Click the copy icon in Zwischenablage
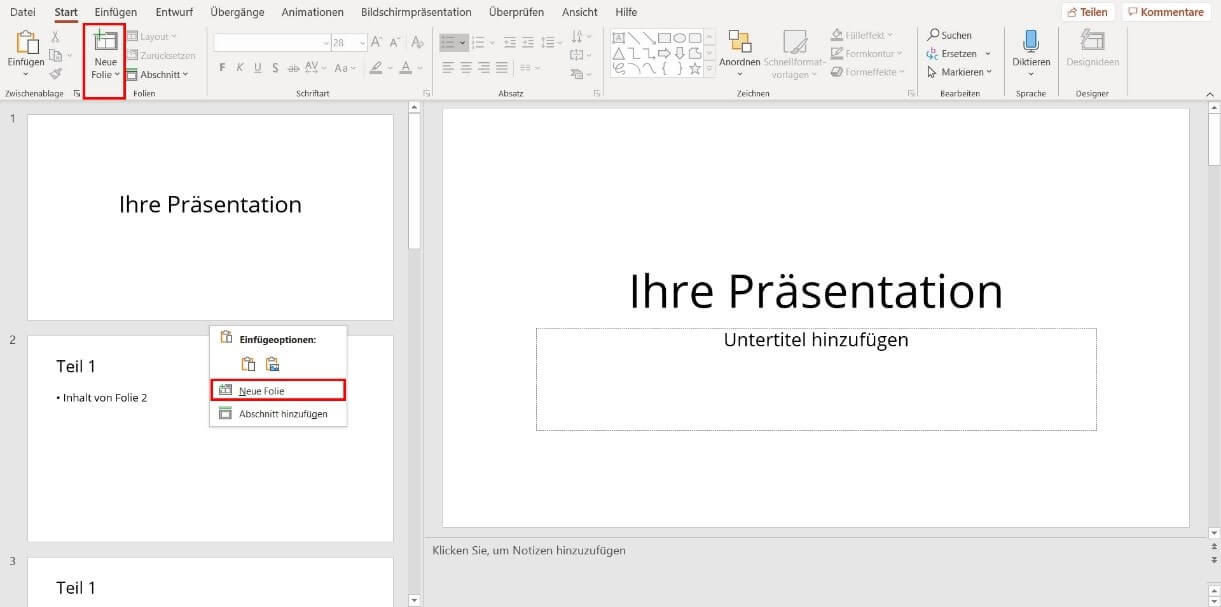Screen dimensions: 1221x607 coord(55,55)
